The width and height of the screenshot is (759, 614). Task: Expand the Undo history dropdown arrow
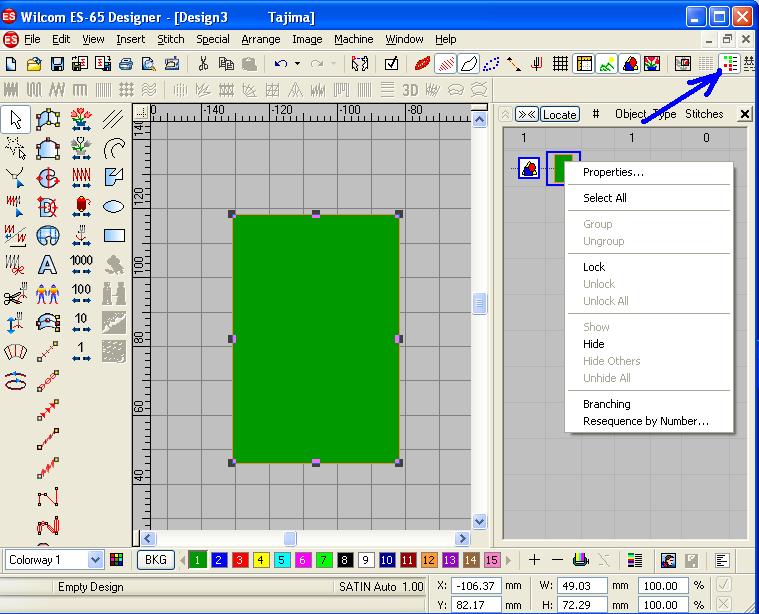tap(297, 64)
